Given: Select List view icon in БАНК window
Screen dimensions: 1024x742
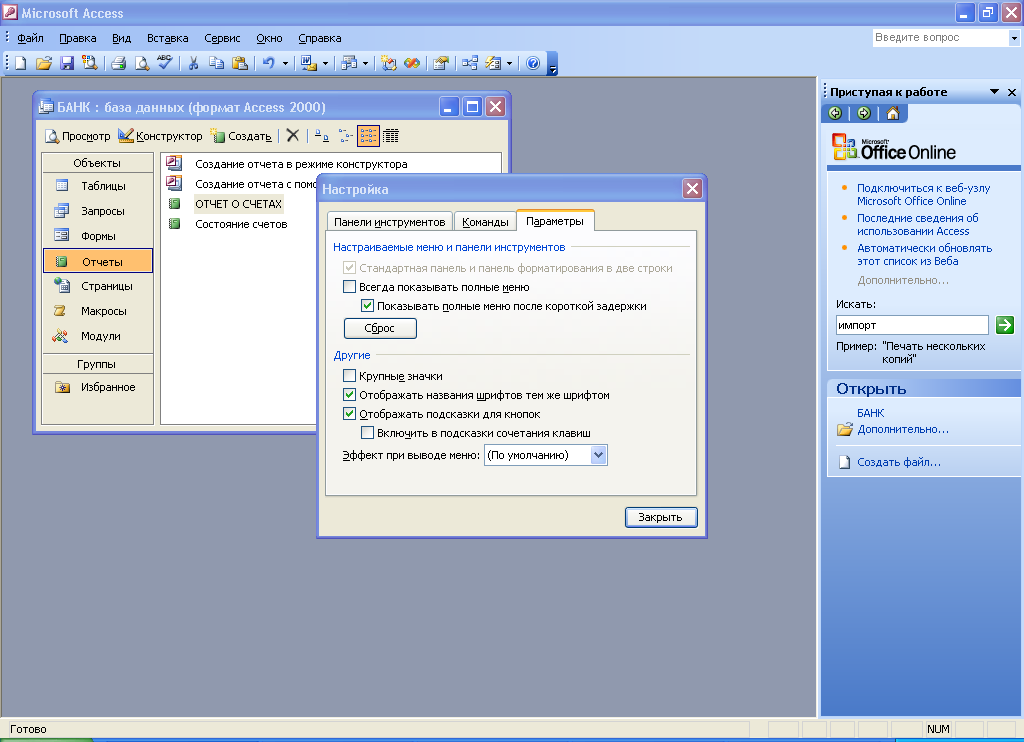Looking at the screenshot, I should pyautogui.click(x=368, y=136).
